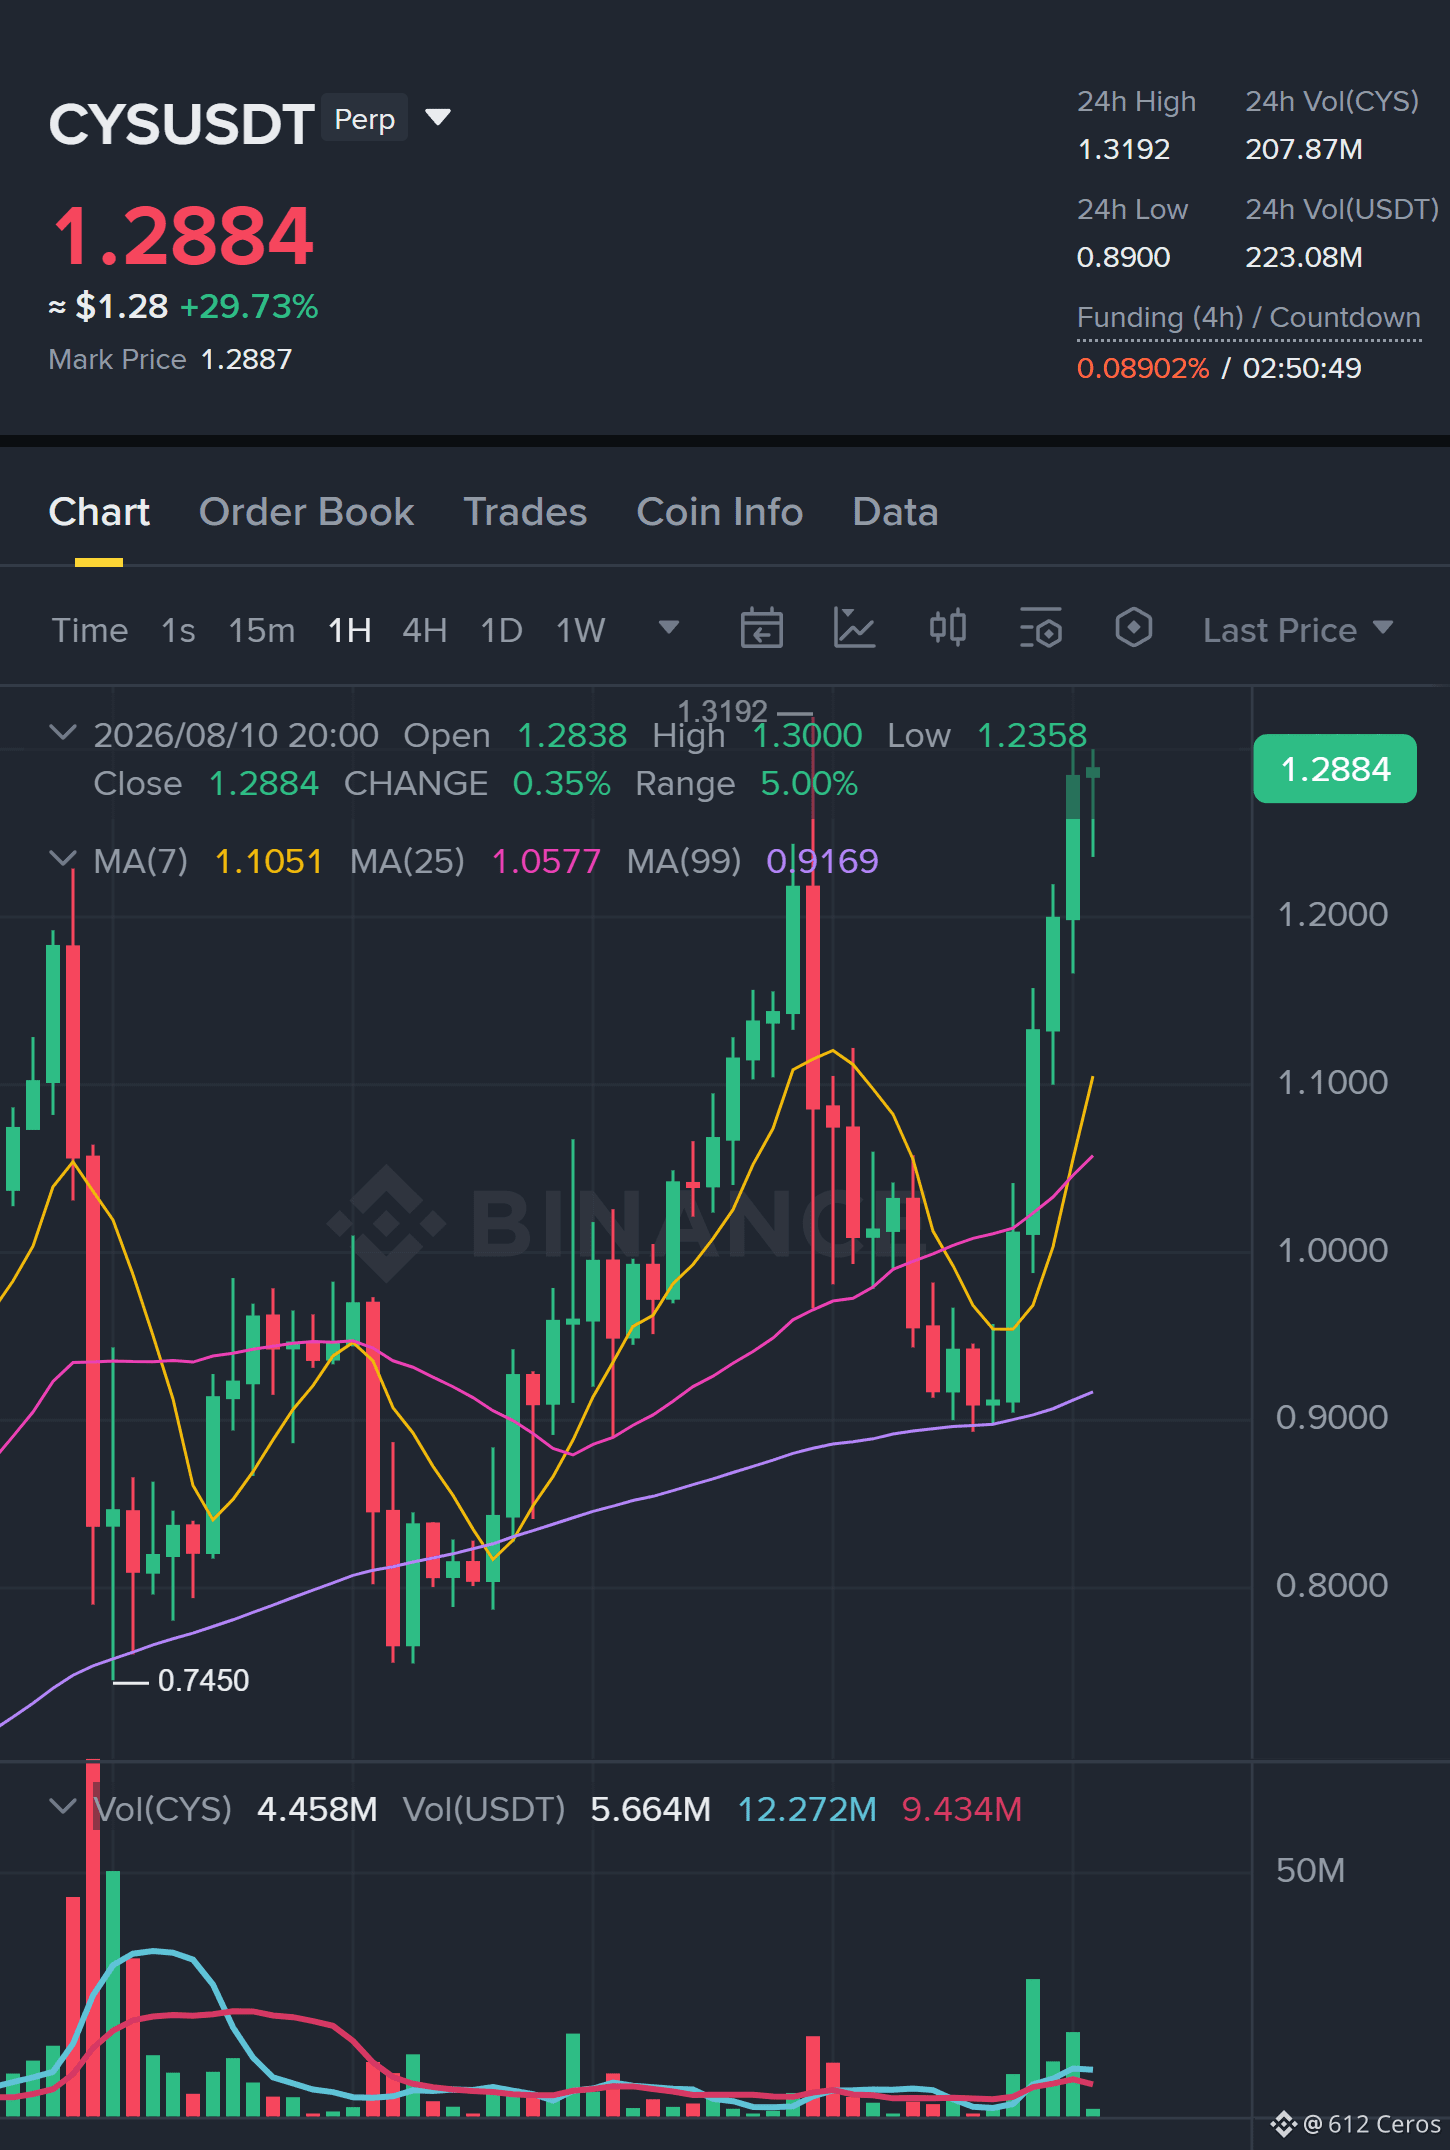This screenshot has width=1450, height=2150.
Task: Collapse the OHLC info row chevron
Action: pyautogui.click(x=62, y=733)
